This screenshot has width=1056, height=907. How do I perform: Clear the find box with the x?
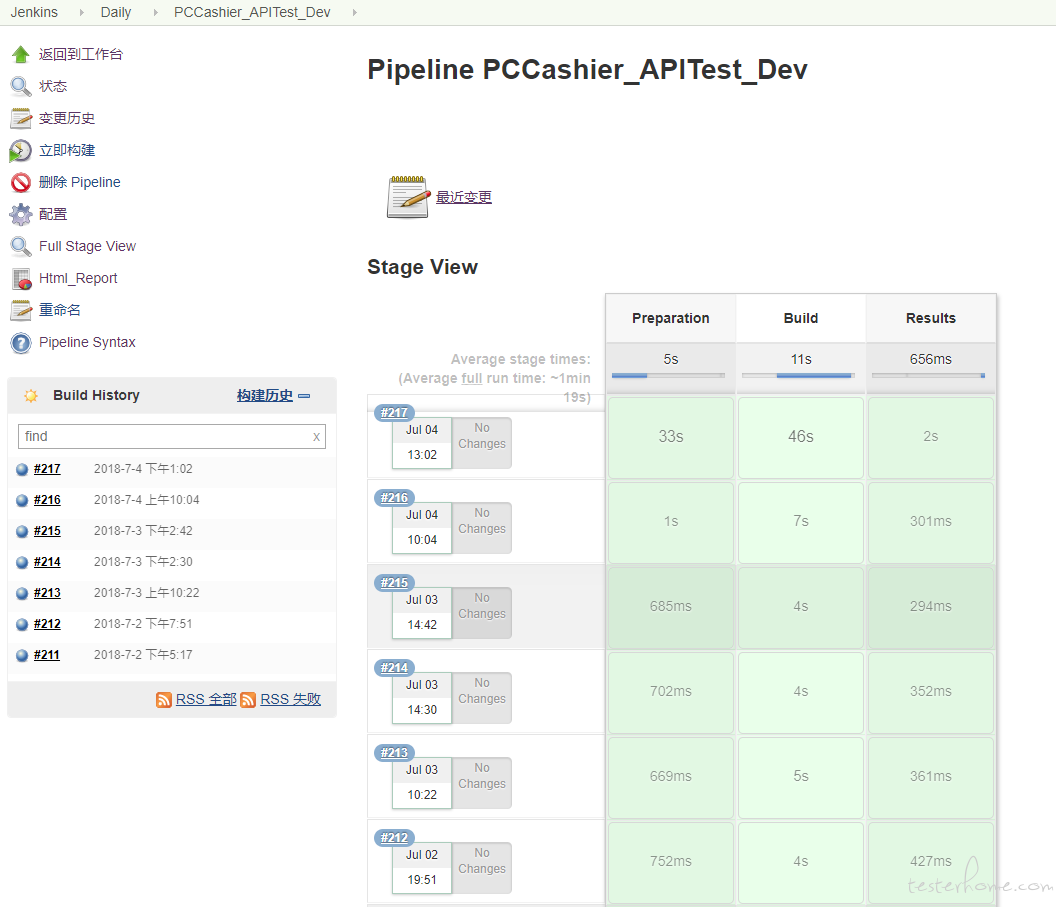click(316, 437)
